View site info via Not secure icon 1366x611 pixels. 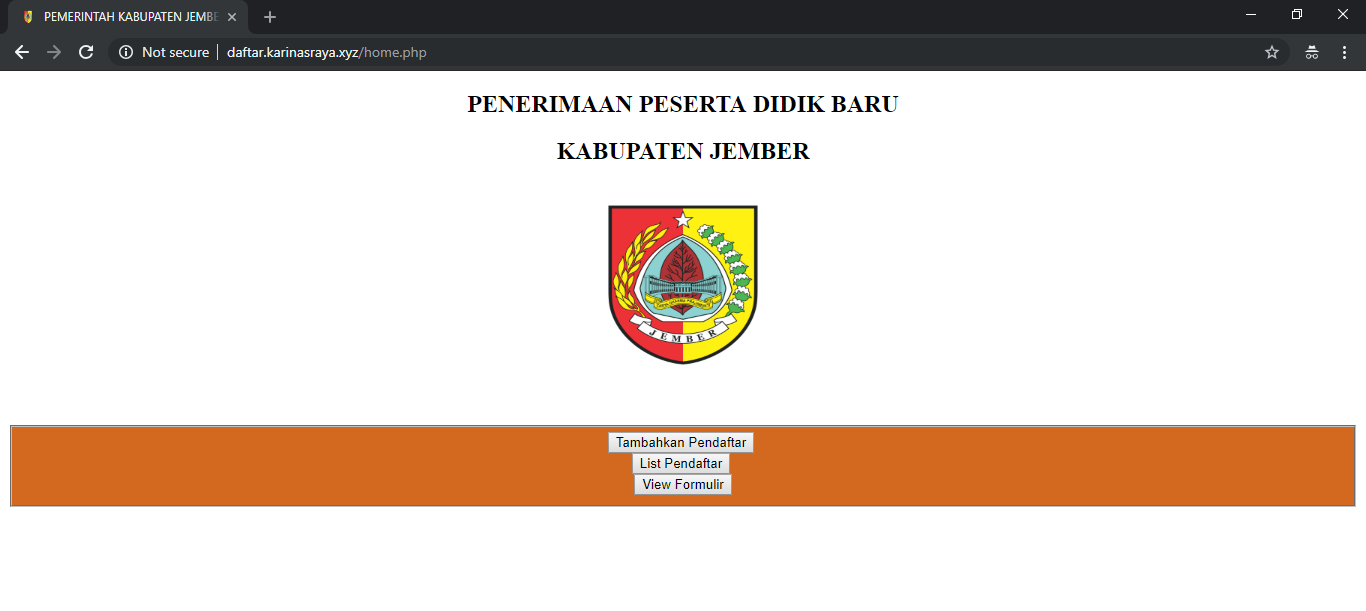(126, 52)
